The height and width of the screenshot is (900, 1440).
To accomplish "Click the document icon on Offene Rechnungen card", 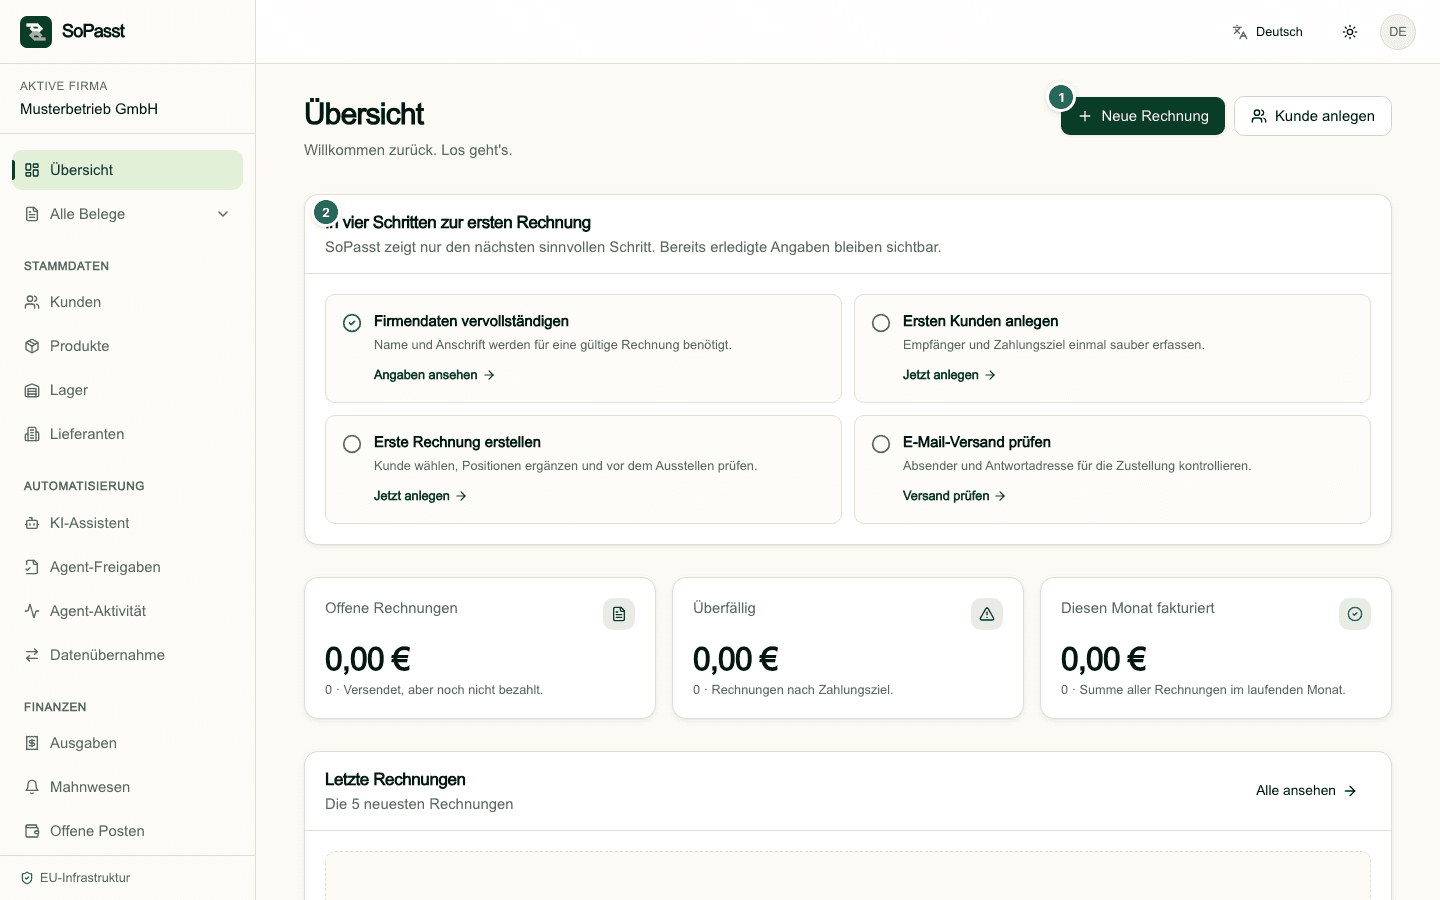I will (619, 614).
